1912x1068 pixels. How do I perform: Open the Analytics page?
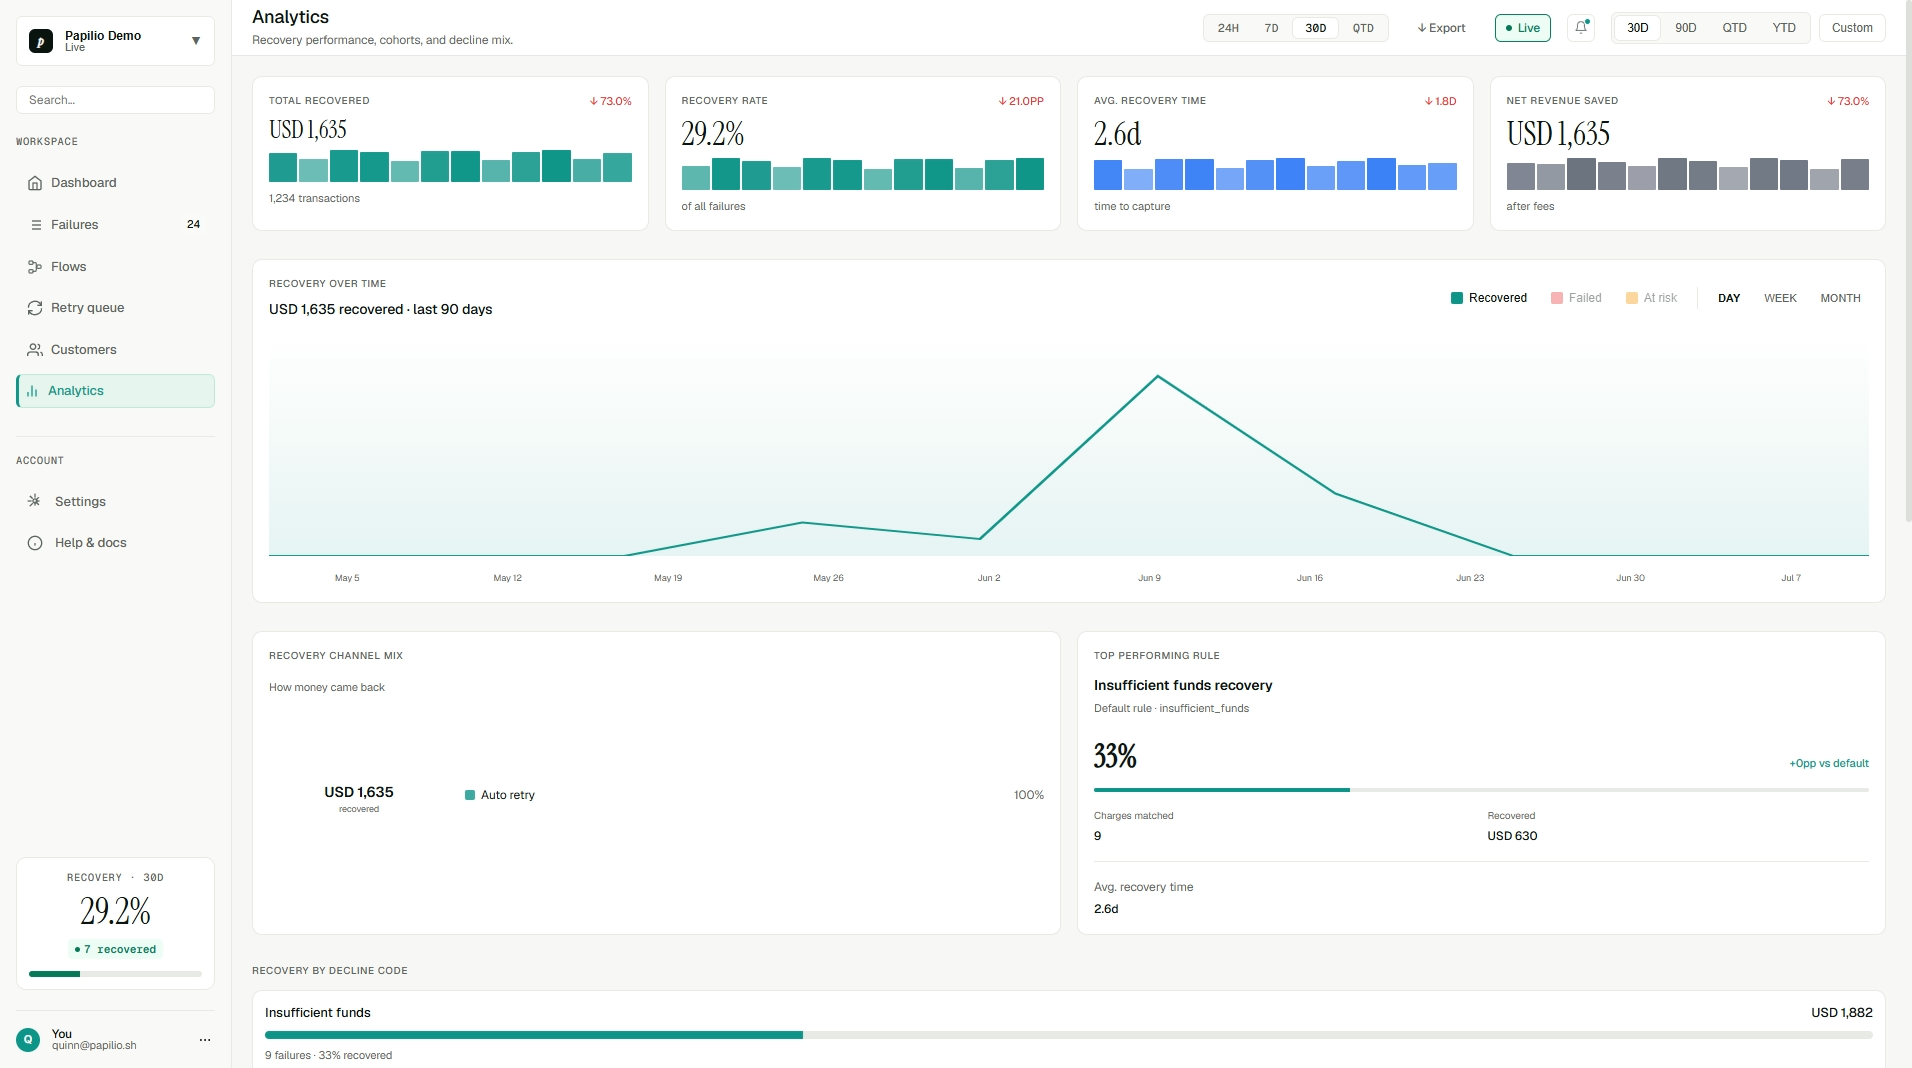click(115, 391)
